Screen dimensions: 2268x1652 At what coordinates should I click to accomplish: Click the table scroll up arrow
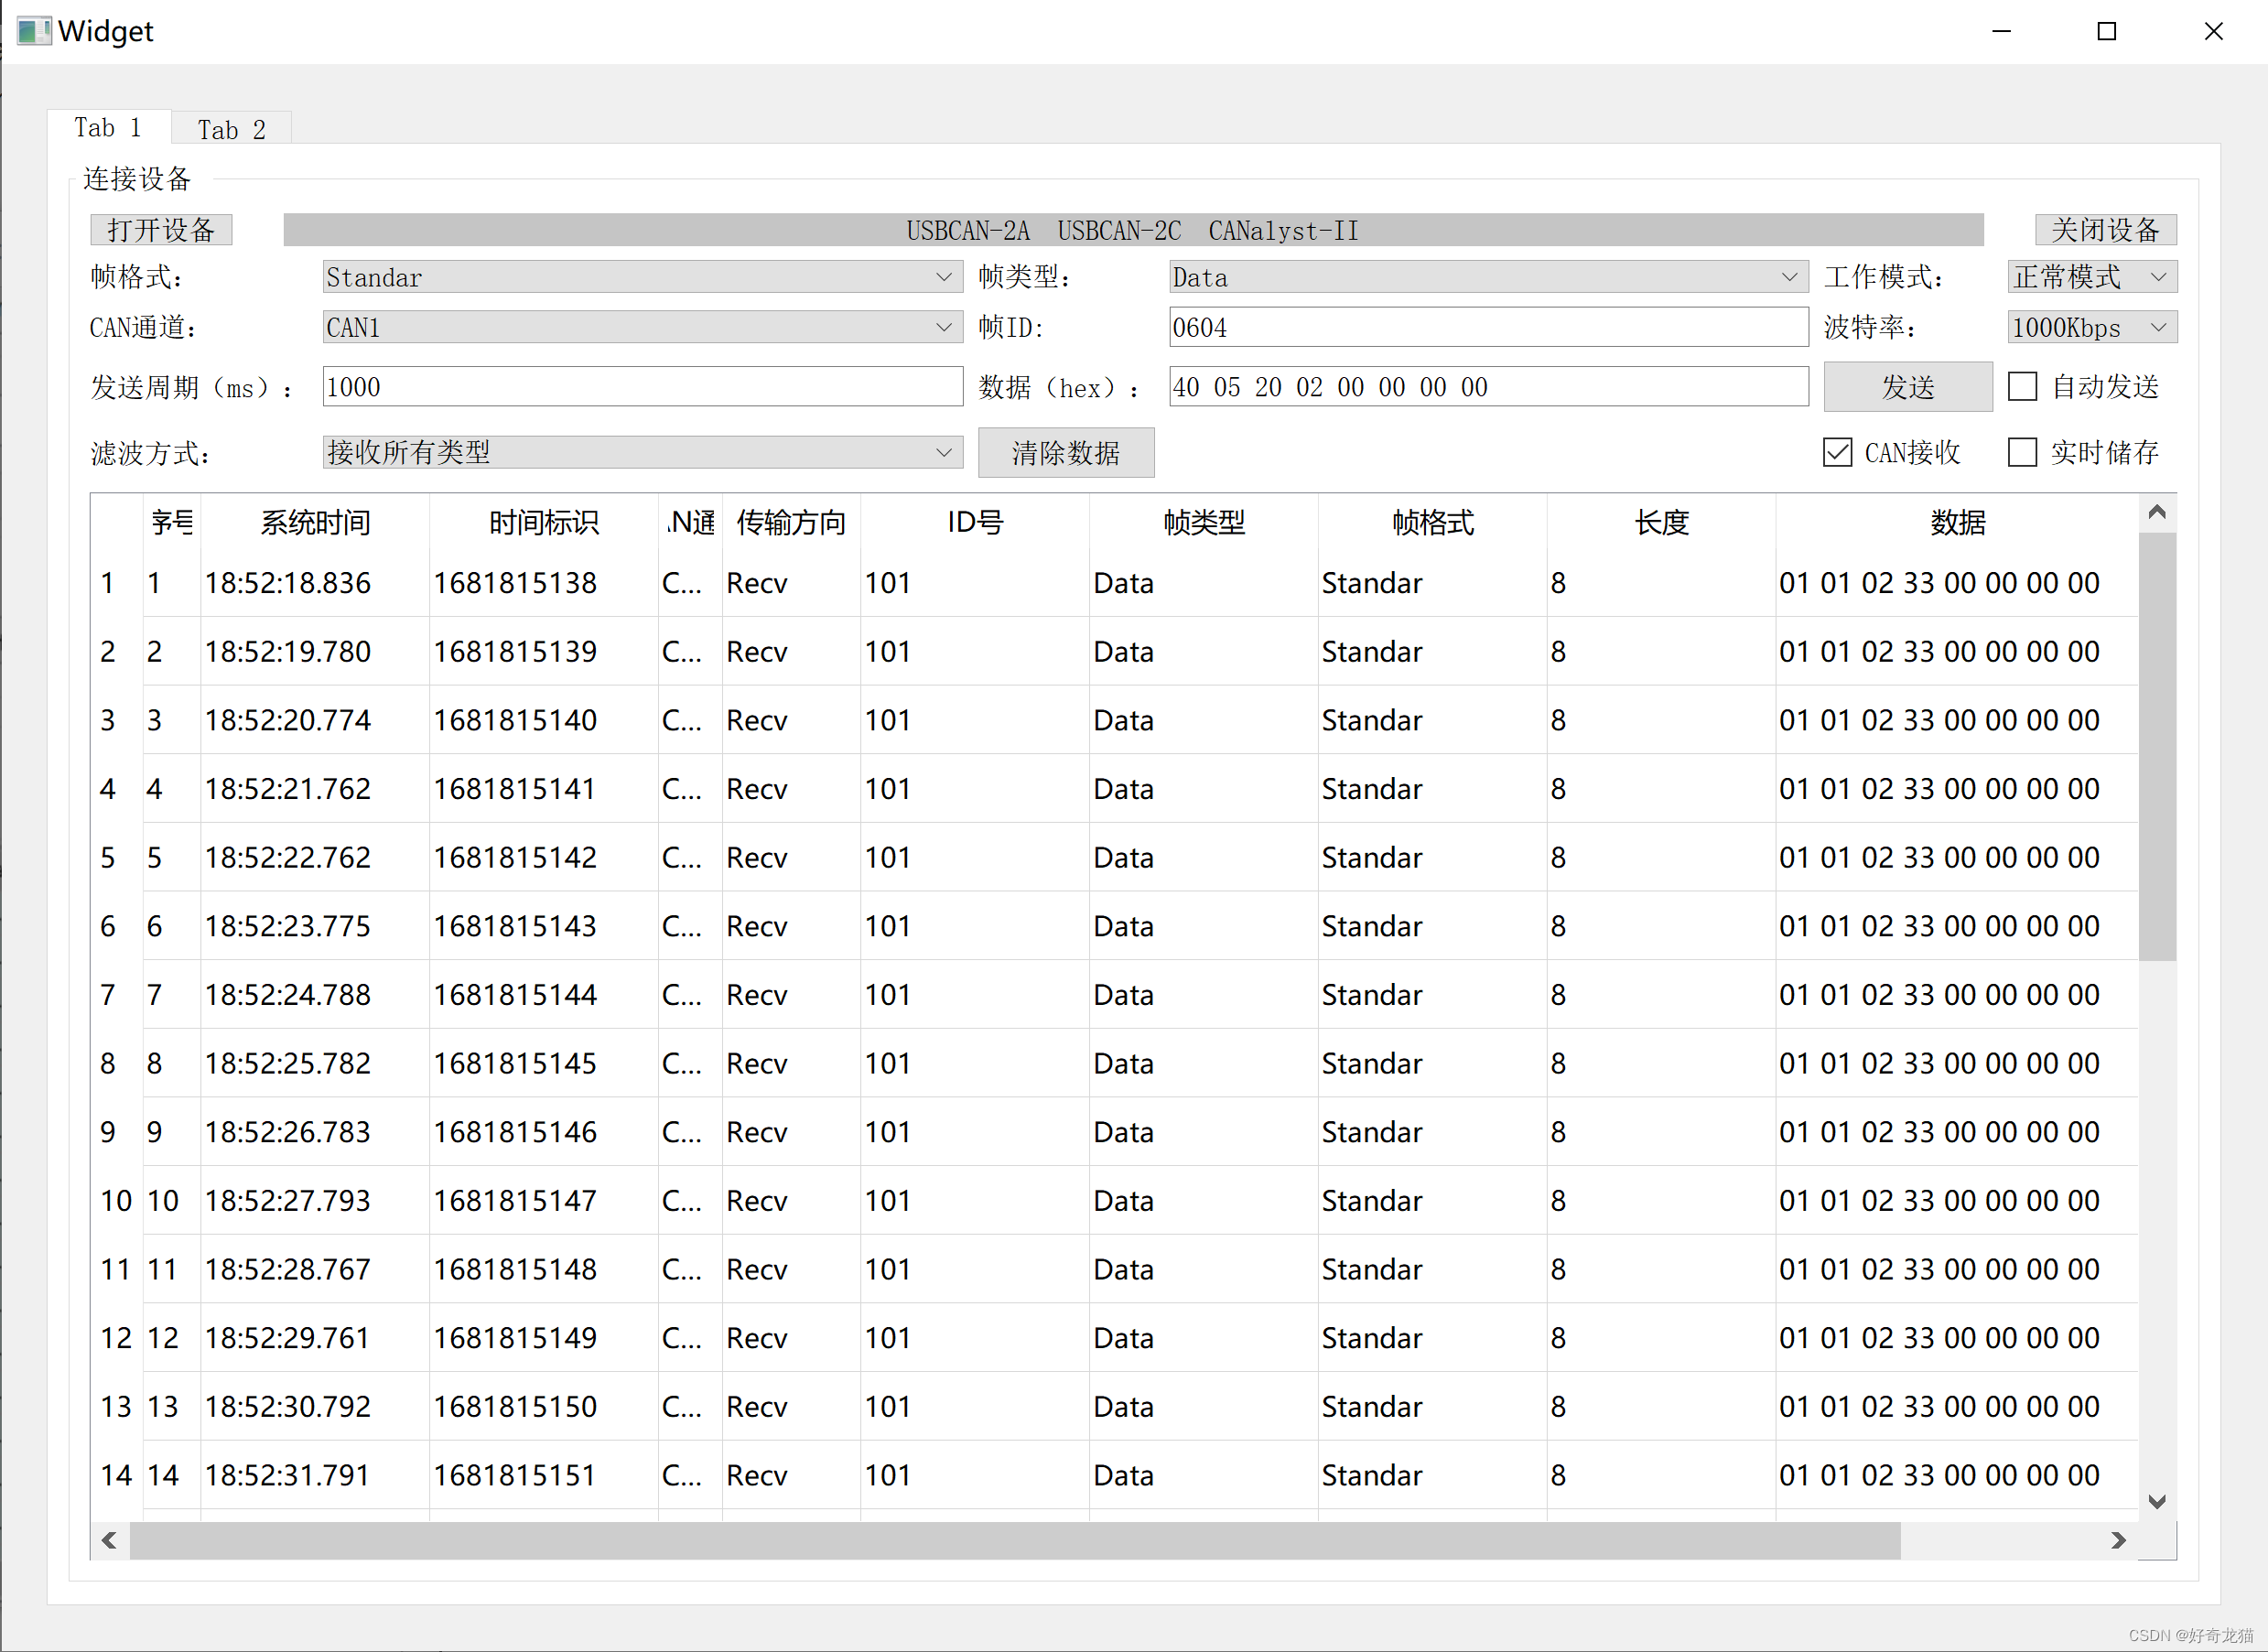(x=2157, y=513)
